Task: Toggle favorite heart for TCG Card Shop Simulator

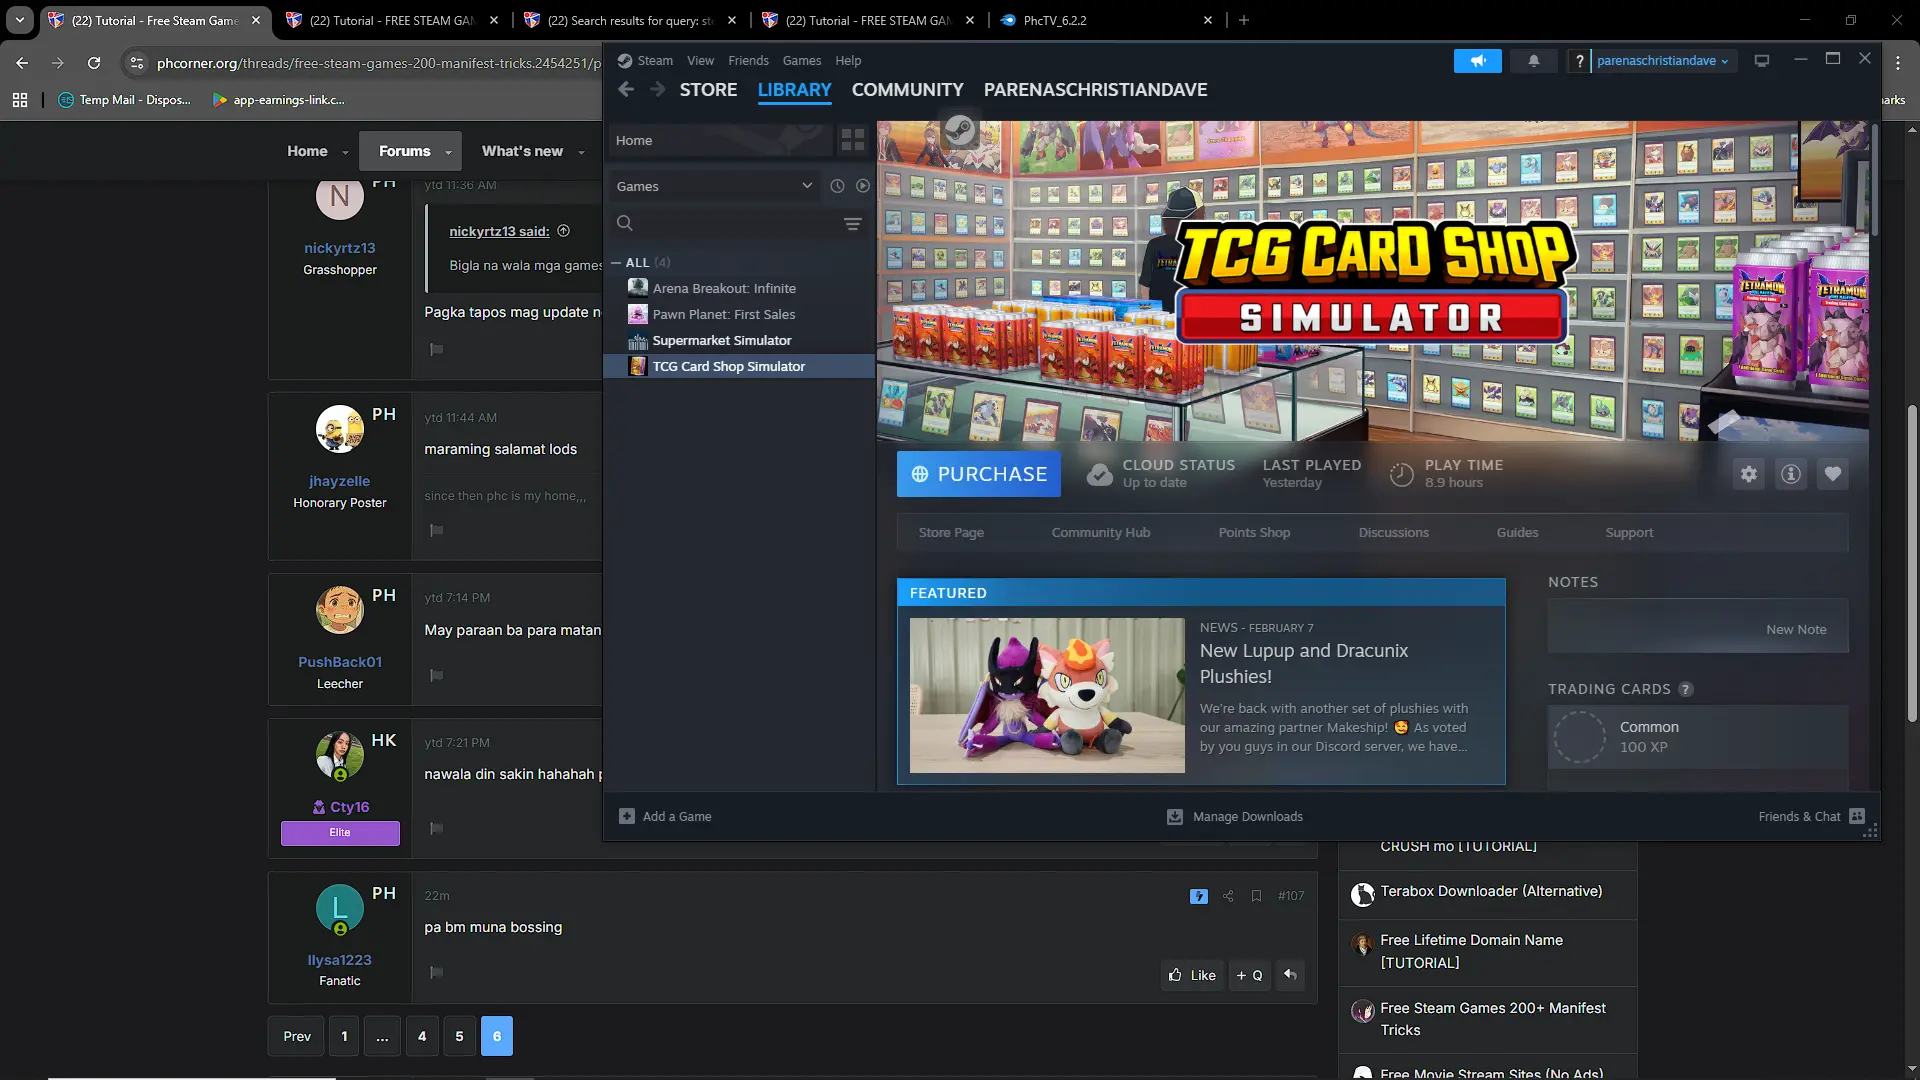Action: click(x=1833, y=474)
